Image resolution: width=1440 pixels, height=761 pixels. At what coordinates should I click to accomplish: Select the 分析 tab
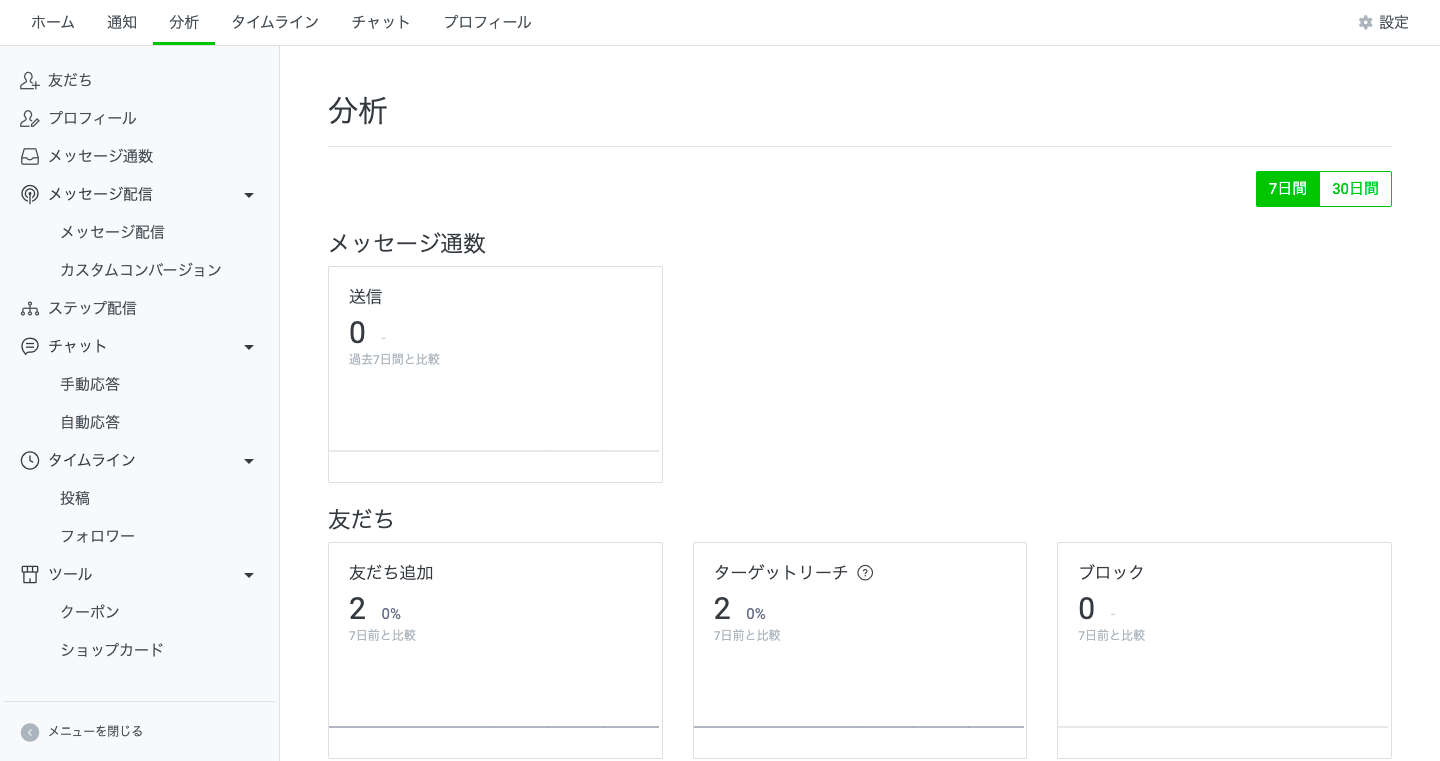[184, 22]
